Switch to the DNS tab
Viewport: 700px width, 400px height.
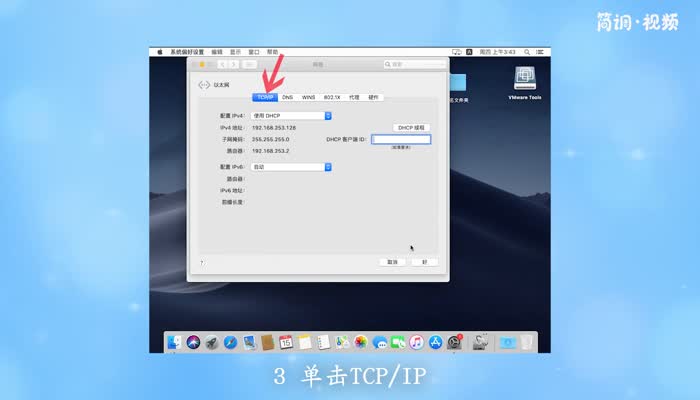point(287,97)
